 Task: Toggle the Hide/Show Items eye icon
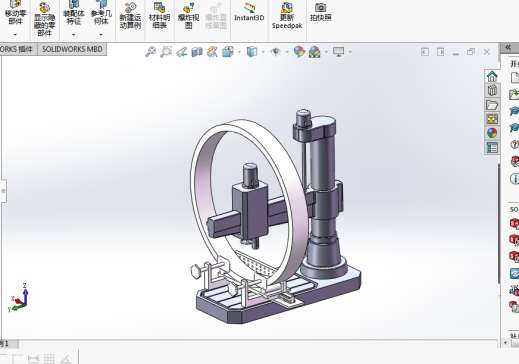click(x=275, y=52)
